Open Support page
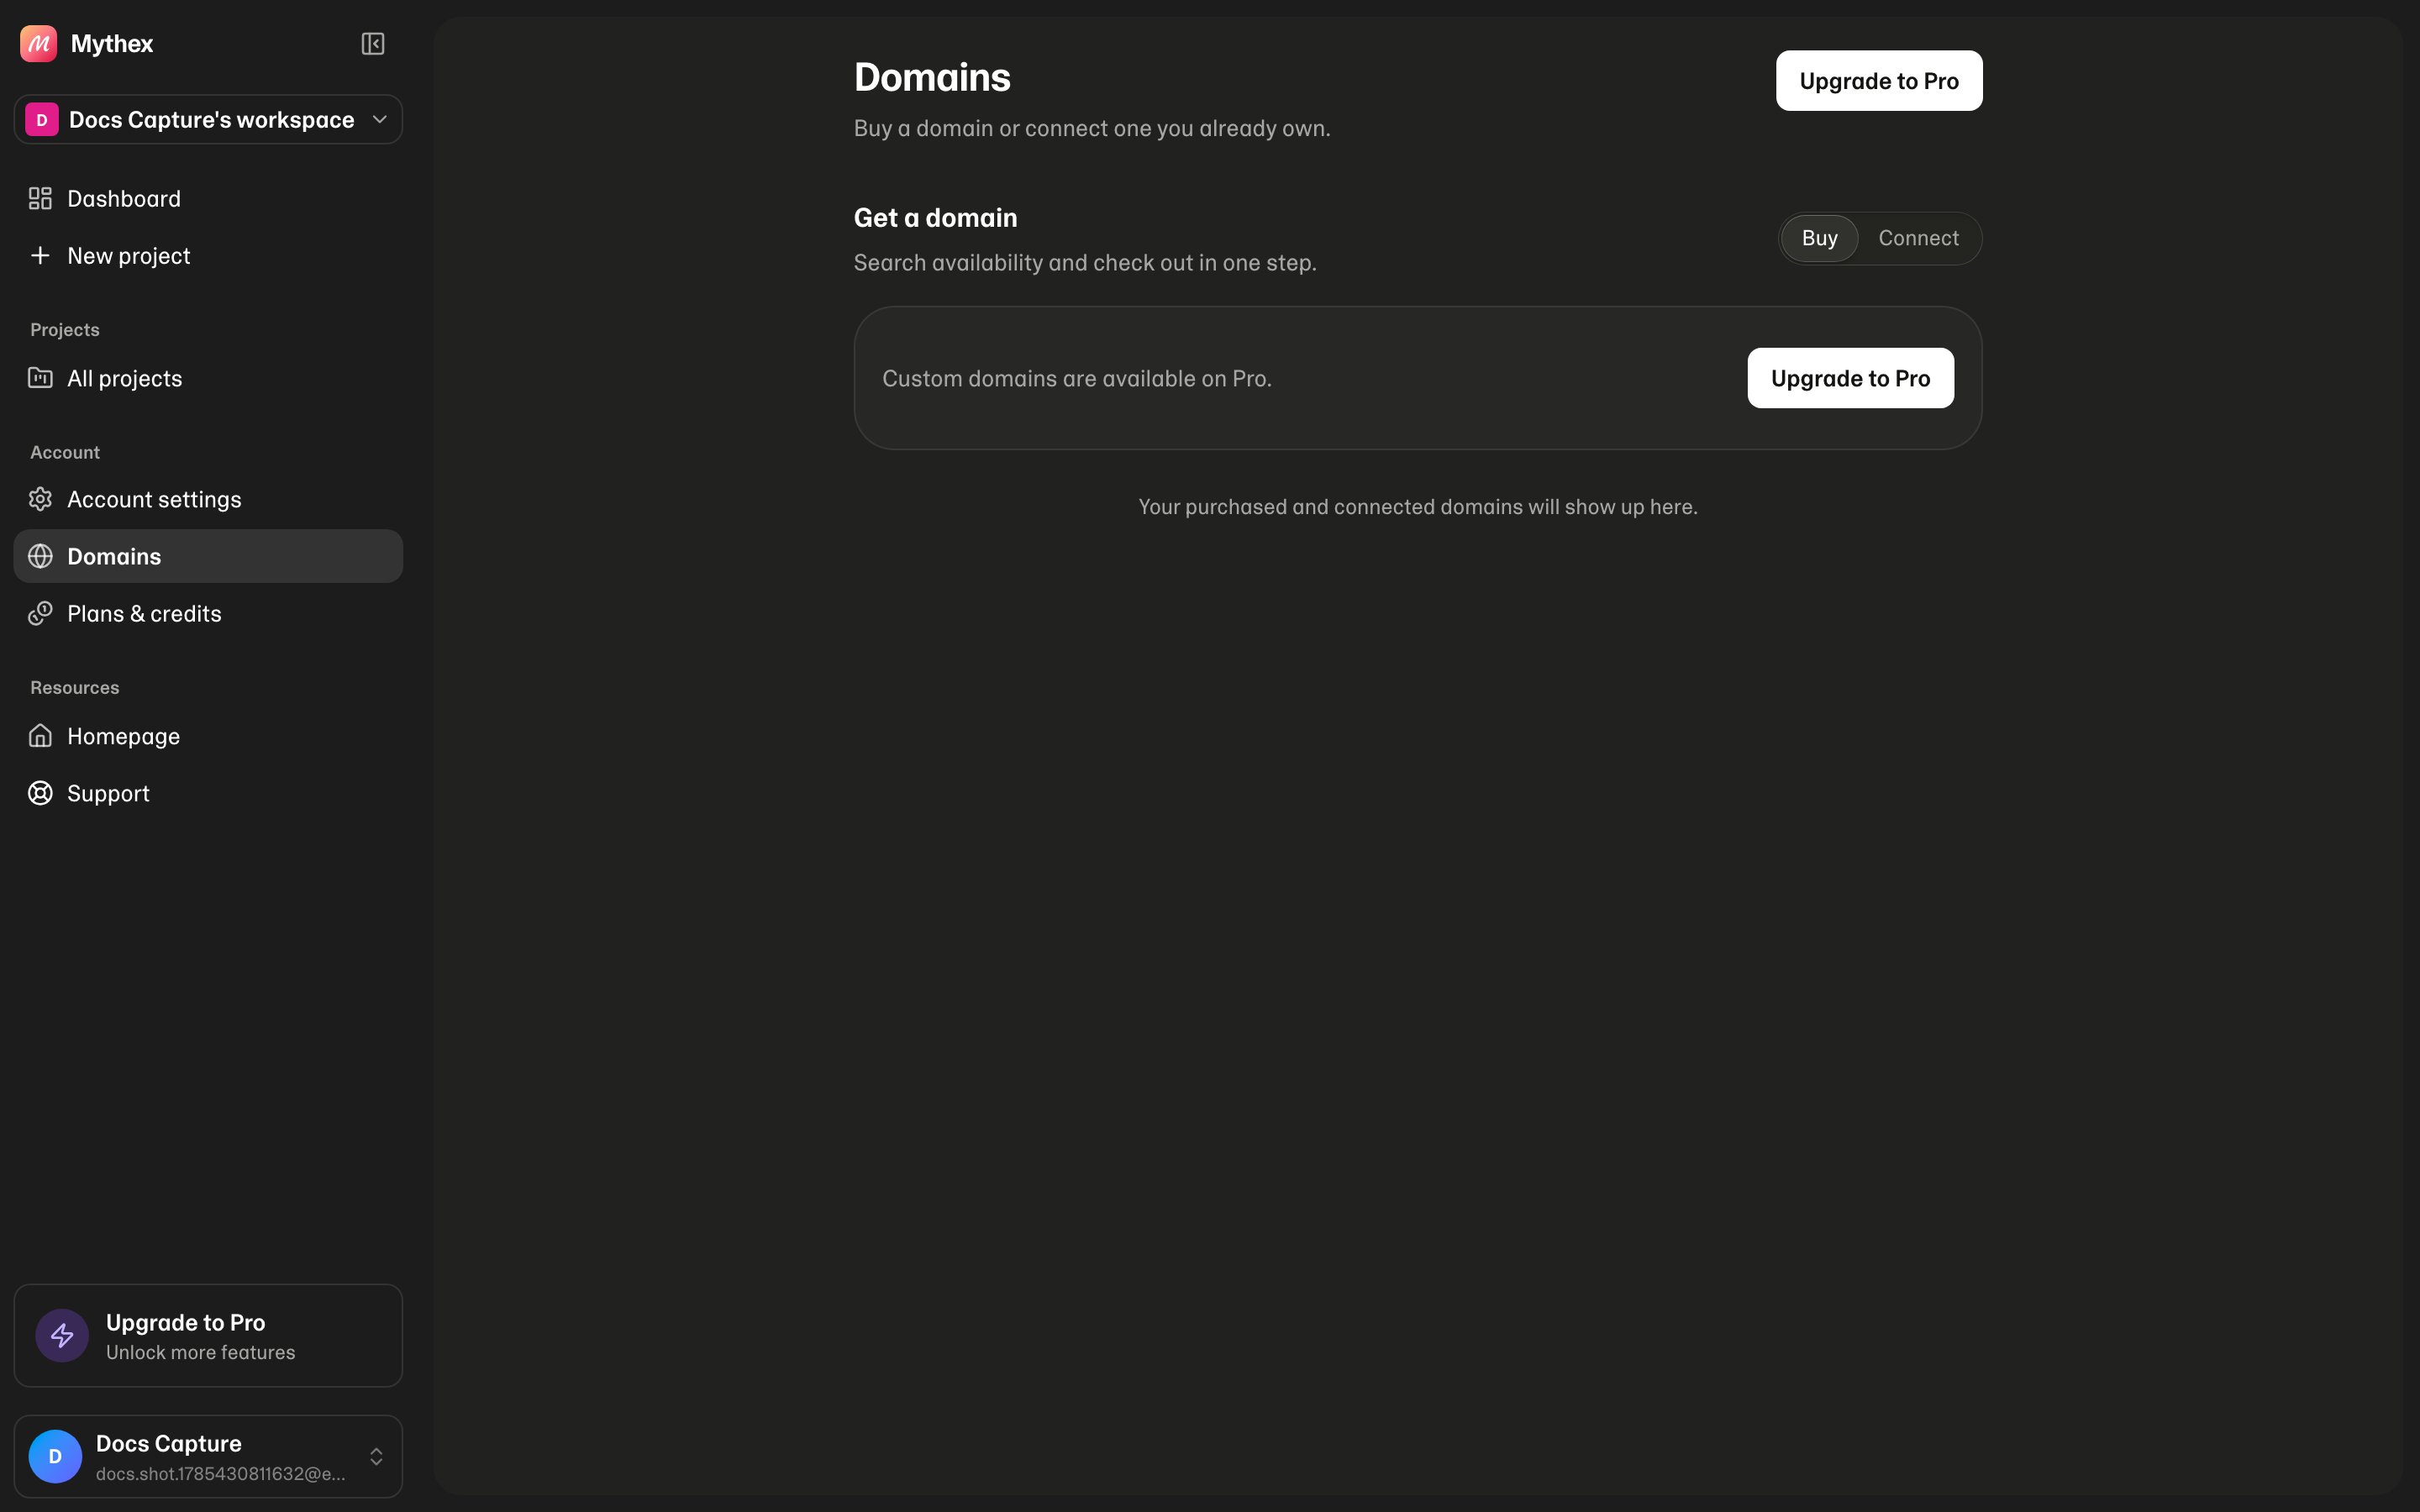The image size is (2420, 1512). click(x=208, y=793)
